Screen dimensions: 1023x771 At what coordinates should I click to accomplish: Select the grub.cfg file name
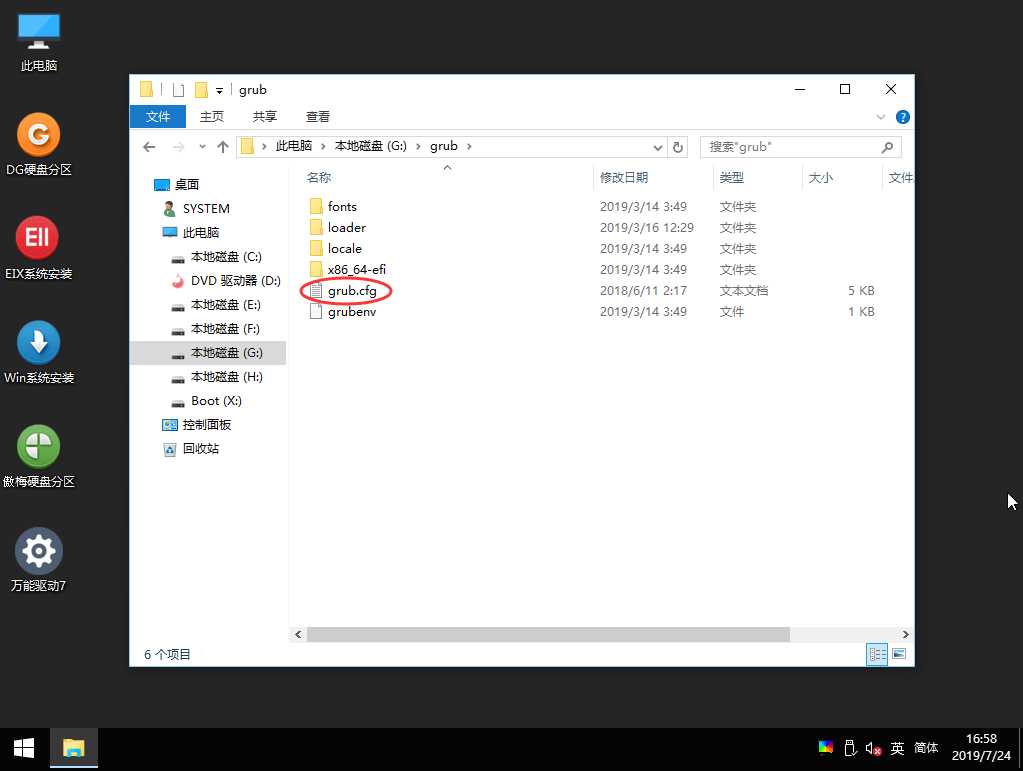pyautogui.click(x=352, y=291)
